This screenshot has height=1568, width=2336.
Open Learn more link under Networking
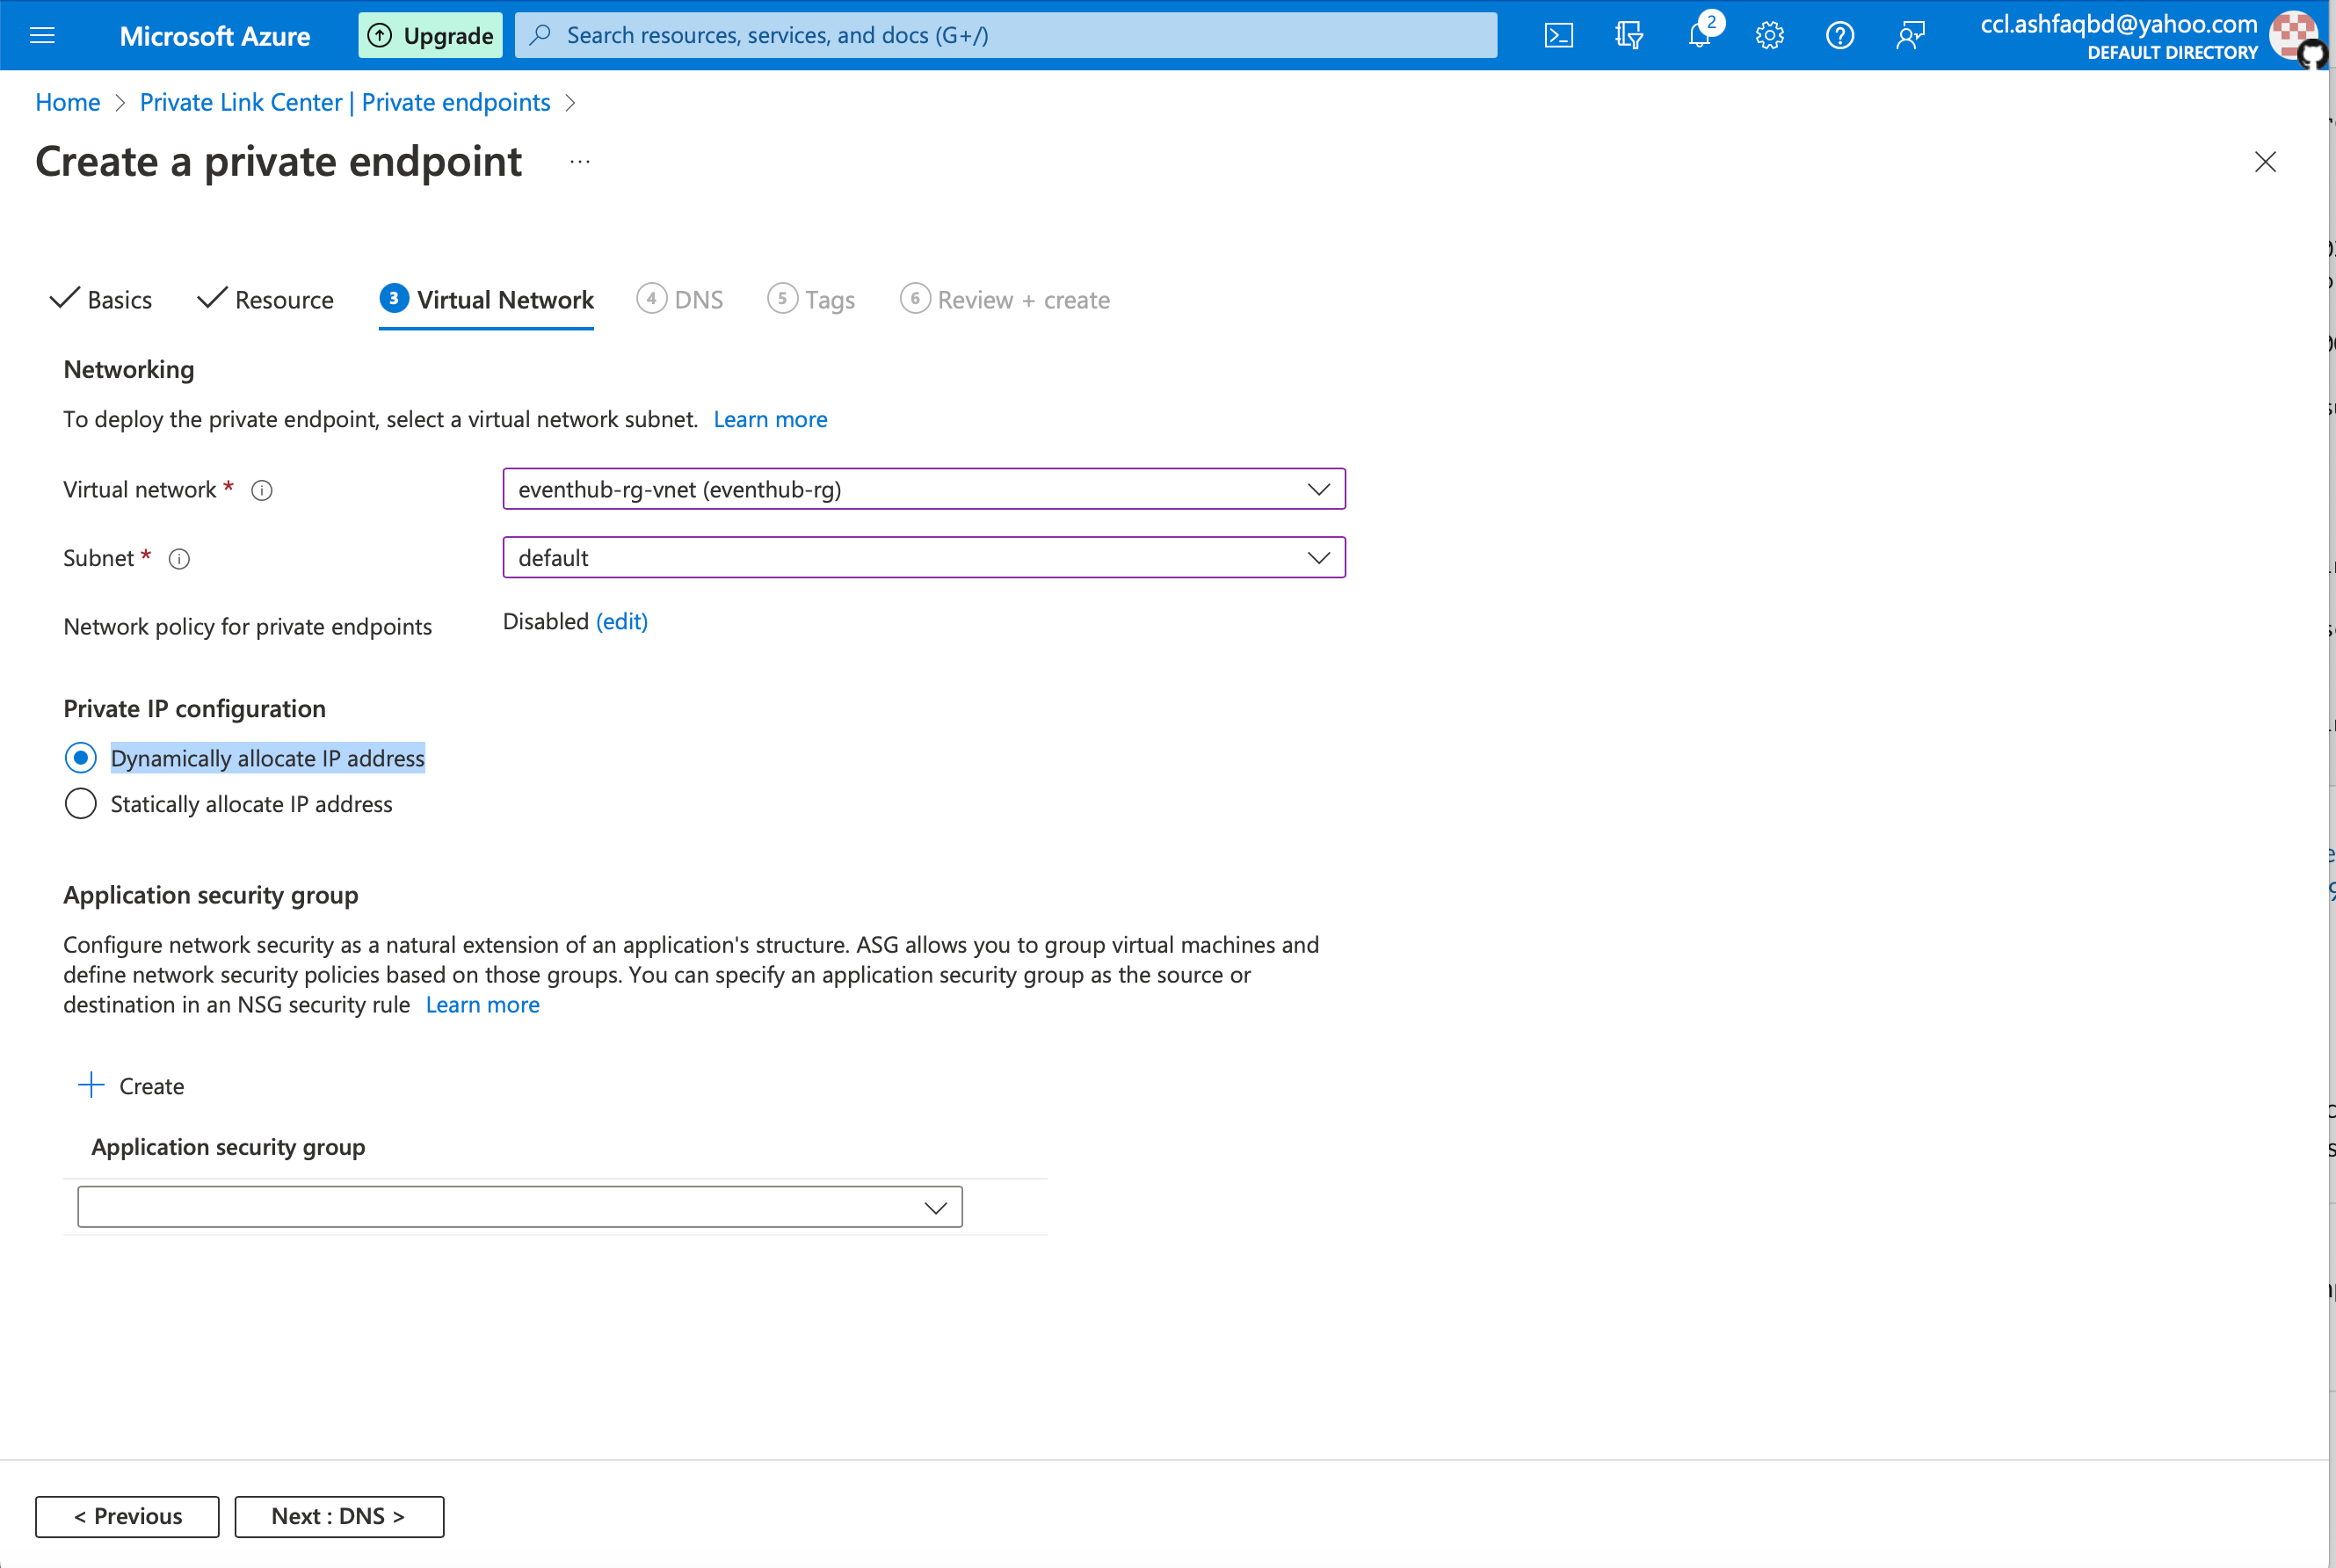tap(770, 419)
